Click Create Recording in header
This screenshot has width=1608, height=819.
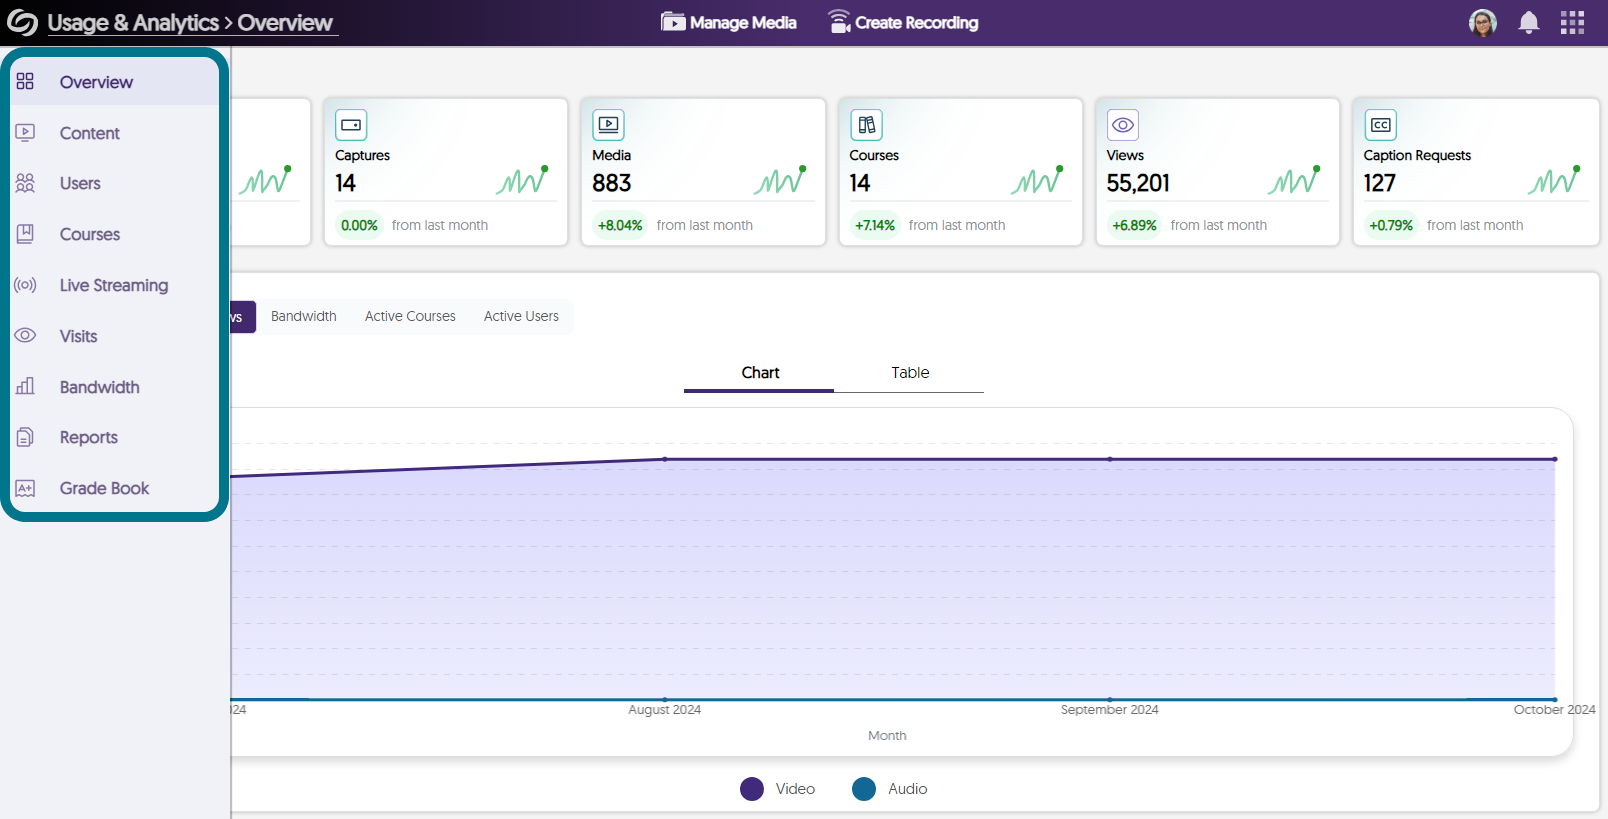903,23
